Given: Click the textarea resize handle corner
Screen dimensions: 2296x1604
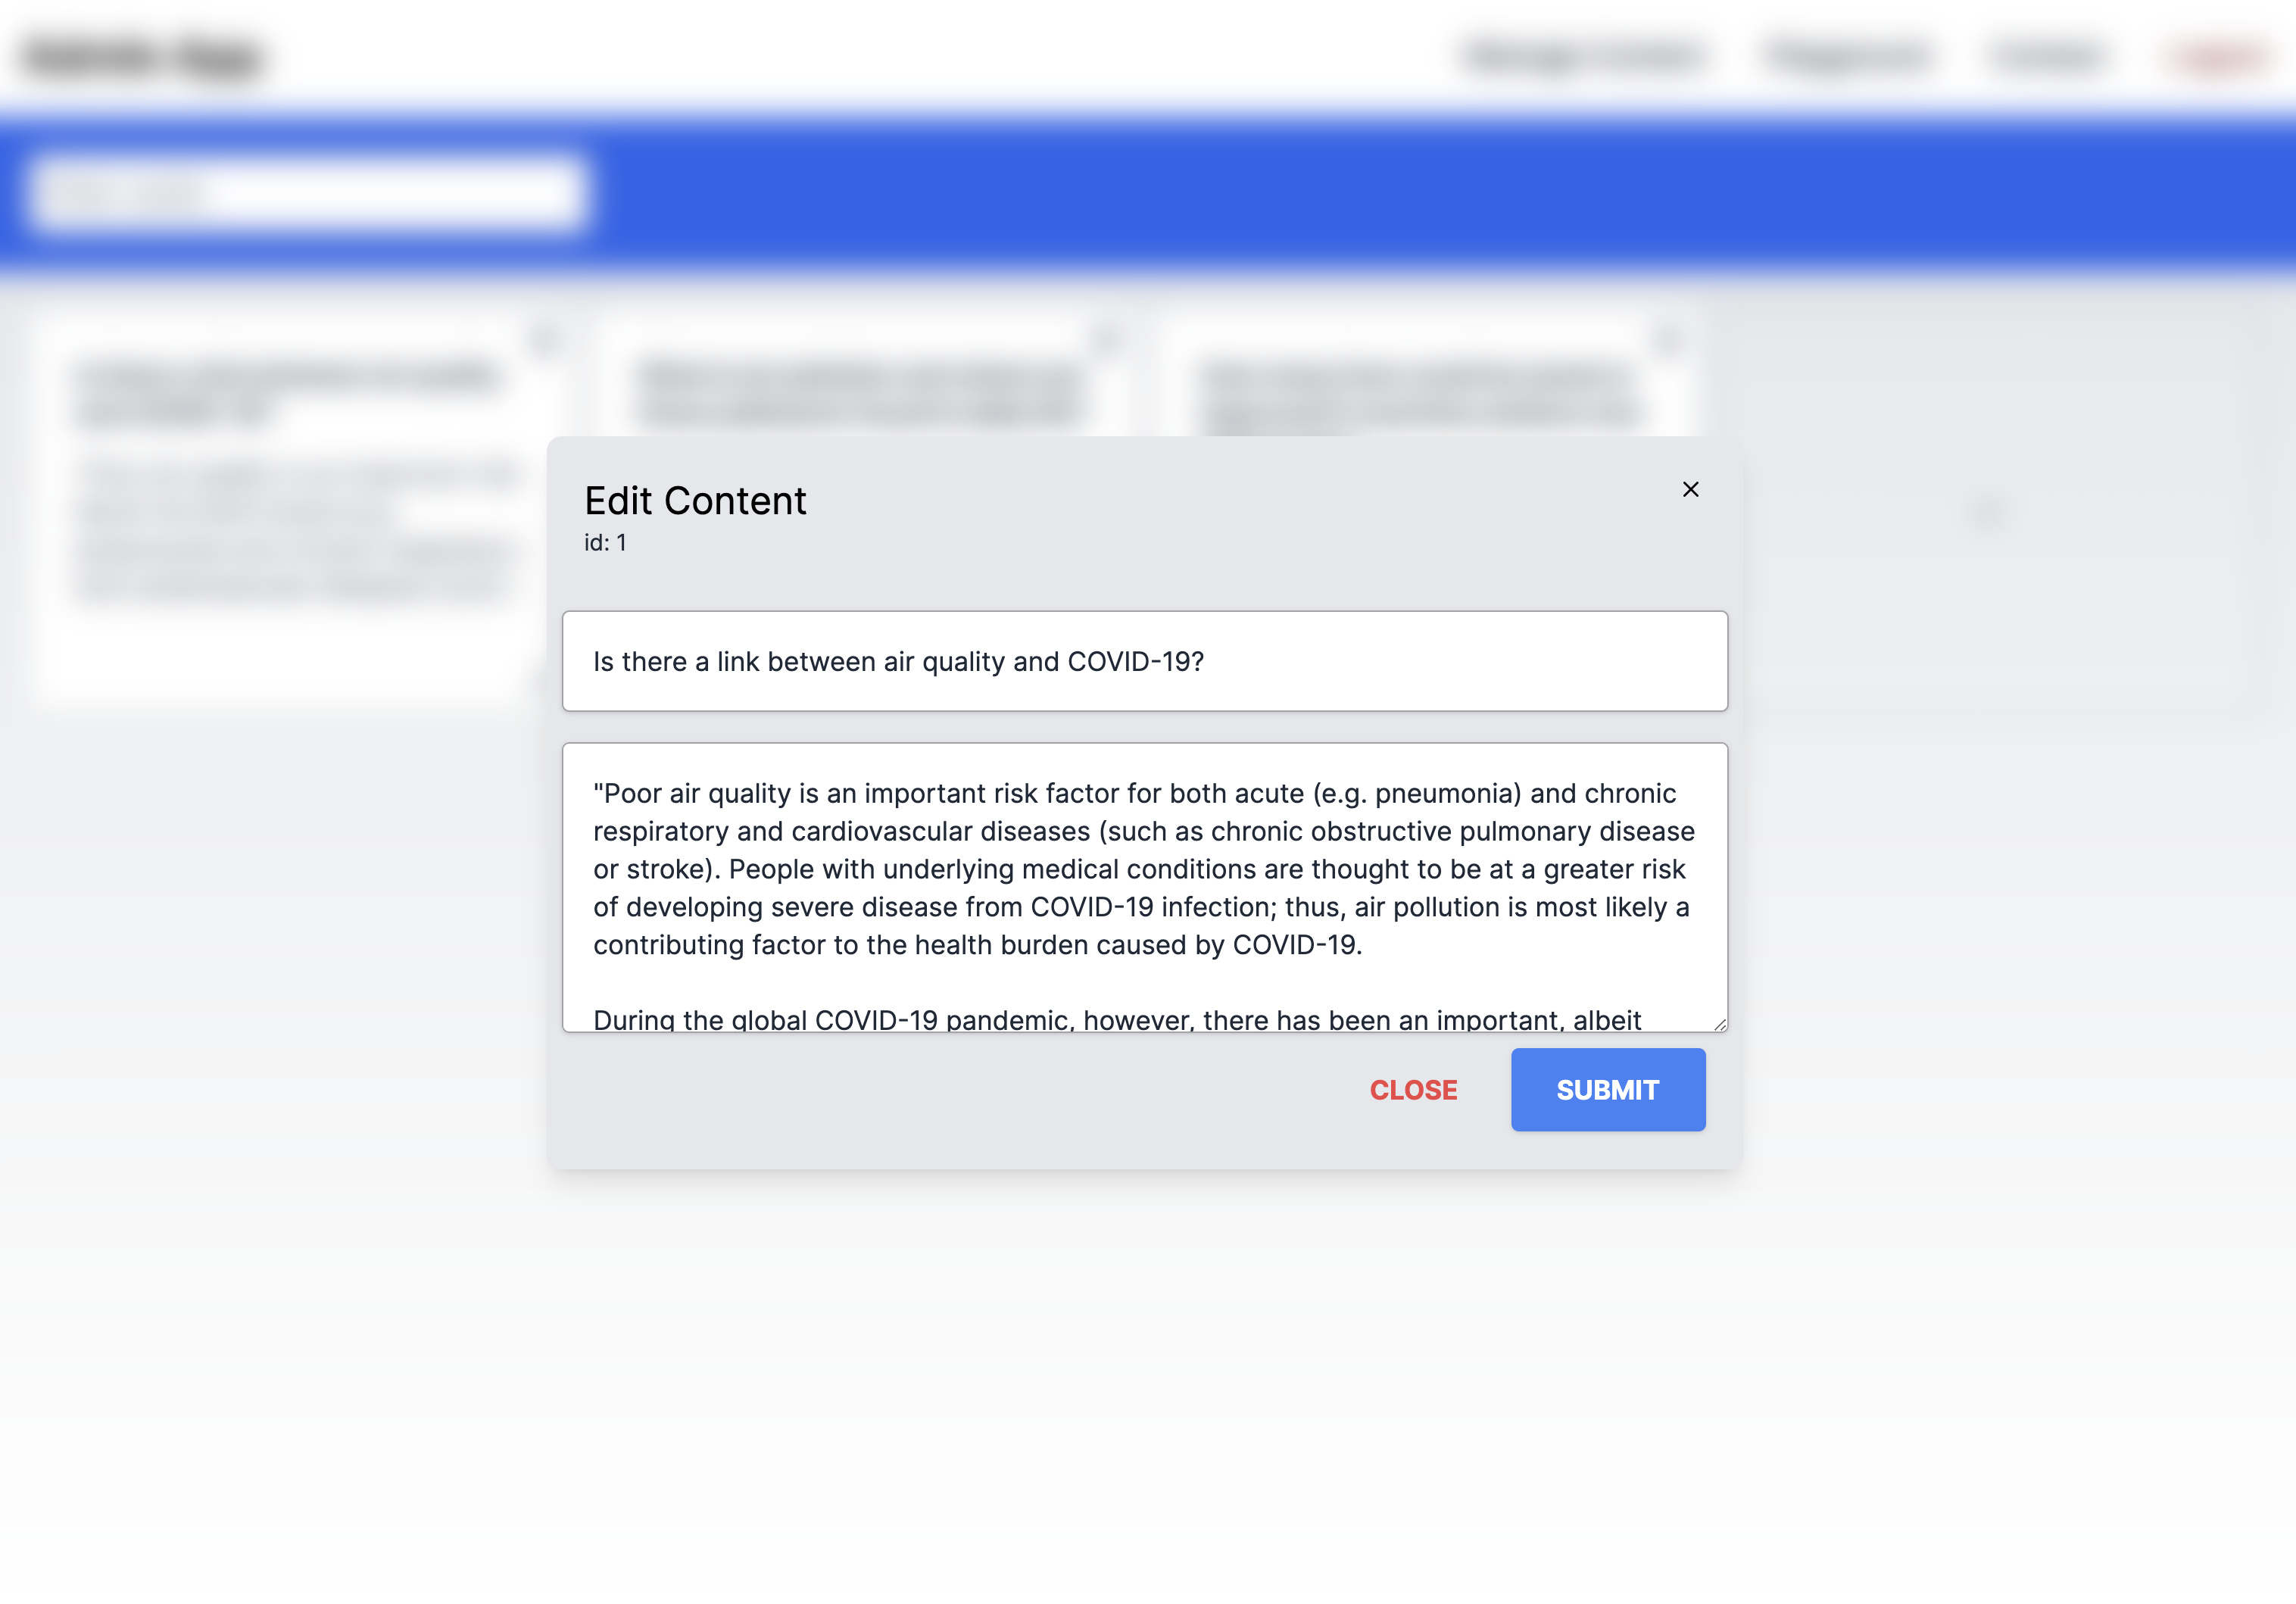Looking at the screenshot, I should 1719,1023.
